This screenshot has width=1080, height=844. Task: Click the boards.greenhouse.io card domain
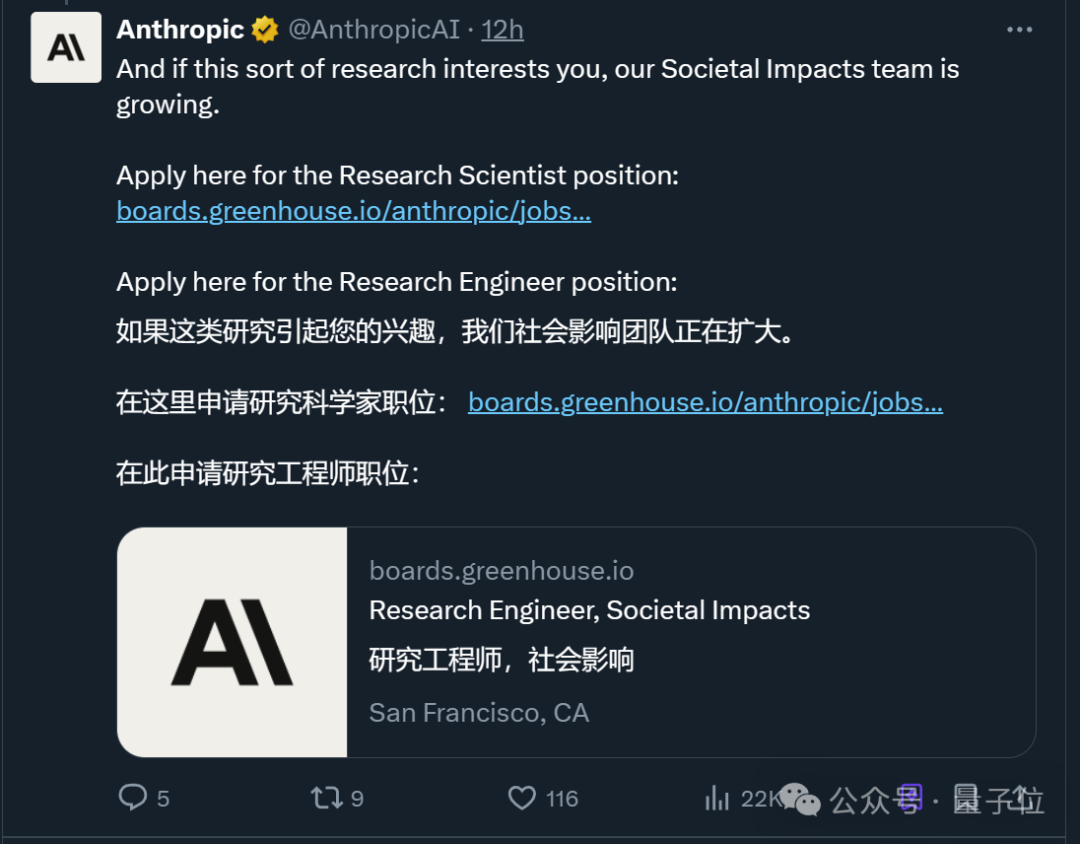(x=501, y=570)
